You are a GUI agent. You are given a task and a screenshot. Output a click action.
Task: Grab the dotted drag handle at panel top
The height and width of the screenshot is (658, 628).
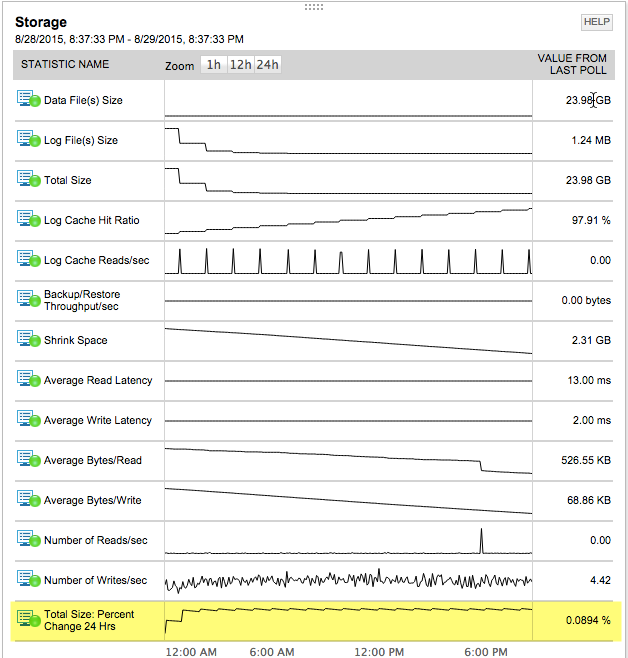click(x=314, y=7)
